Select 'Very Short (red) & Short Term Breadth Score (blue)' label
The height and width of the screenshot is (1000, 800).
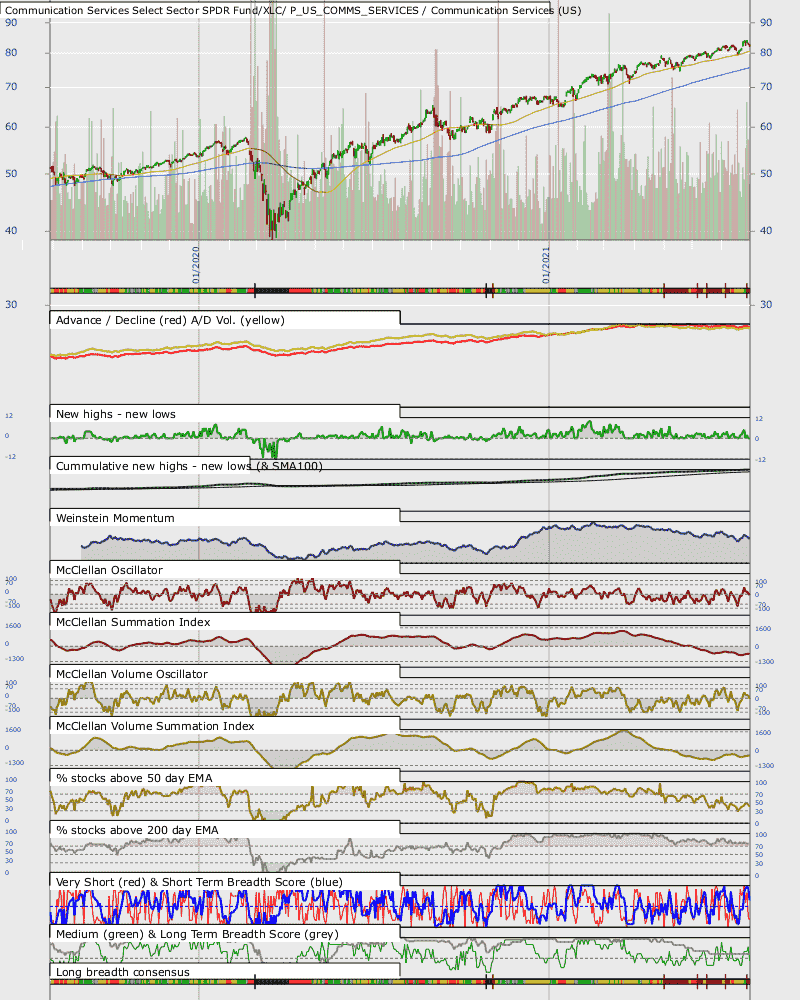pos(199,882)
